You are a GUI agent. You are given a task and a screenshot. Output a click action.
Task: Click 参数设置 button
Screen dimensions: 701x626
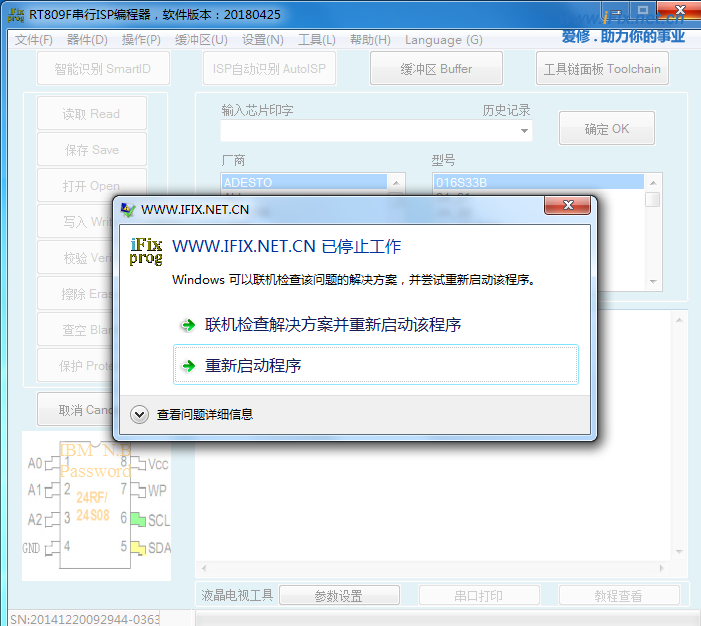point(339,596)
